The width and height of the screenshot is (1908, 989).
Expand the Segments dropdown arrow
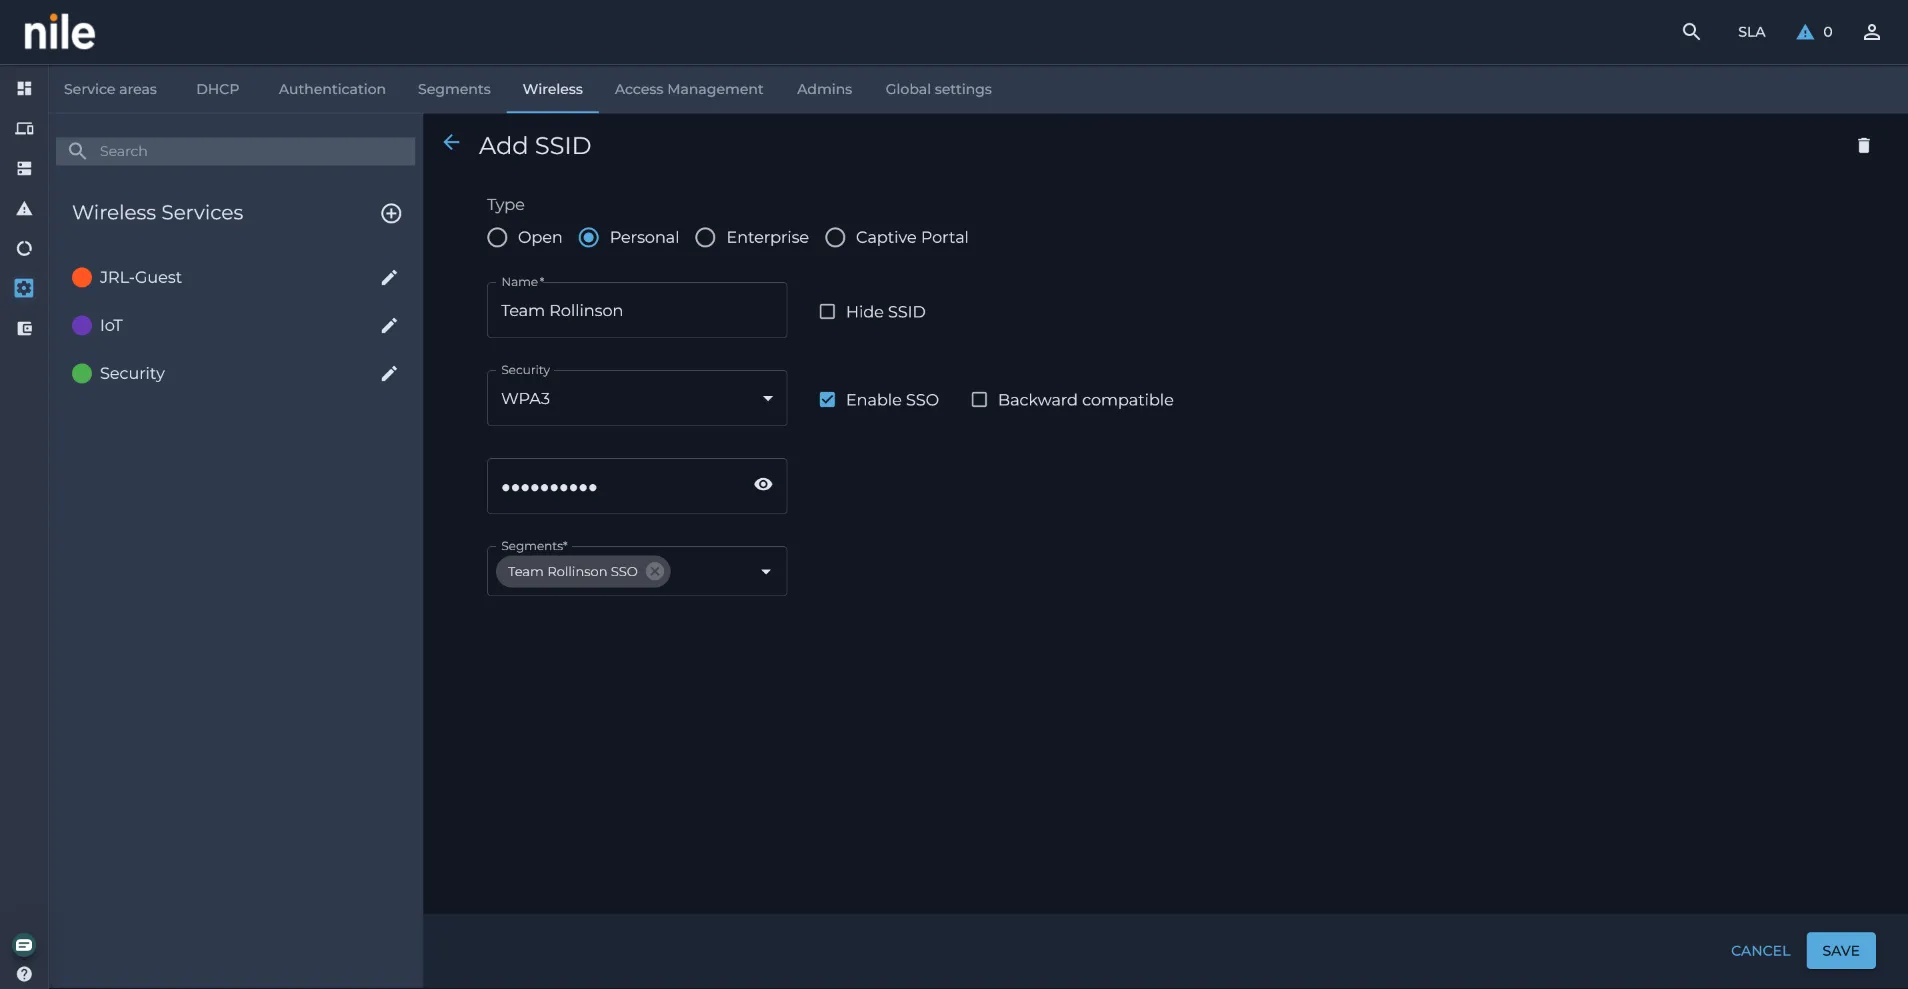coord(766,572)
